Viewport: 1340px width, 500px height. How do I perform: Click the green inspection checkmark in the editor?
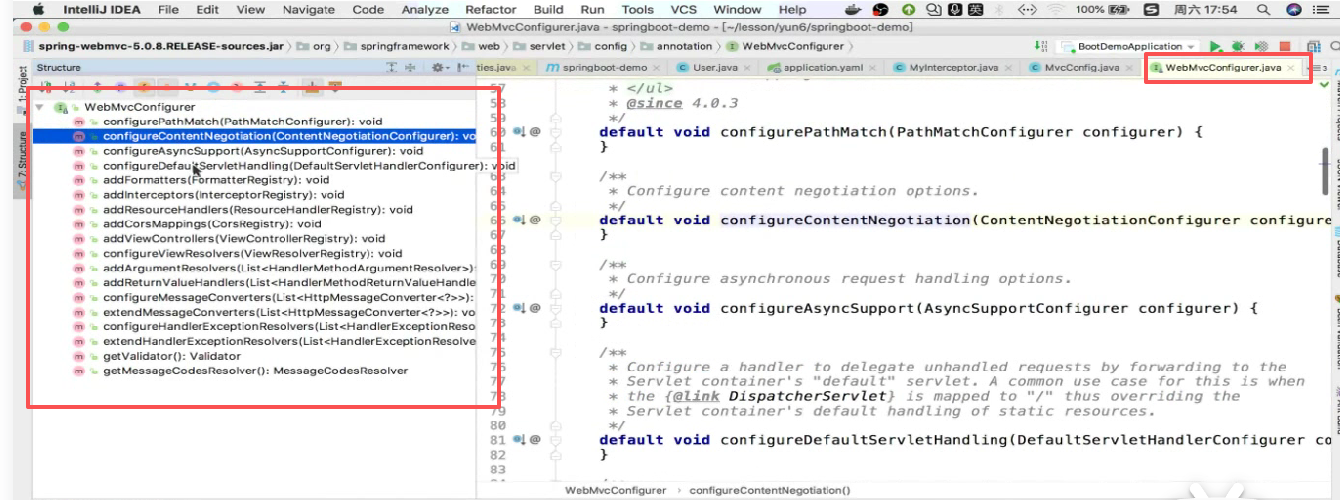click(1326, 86)
